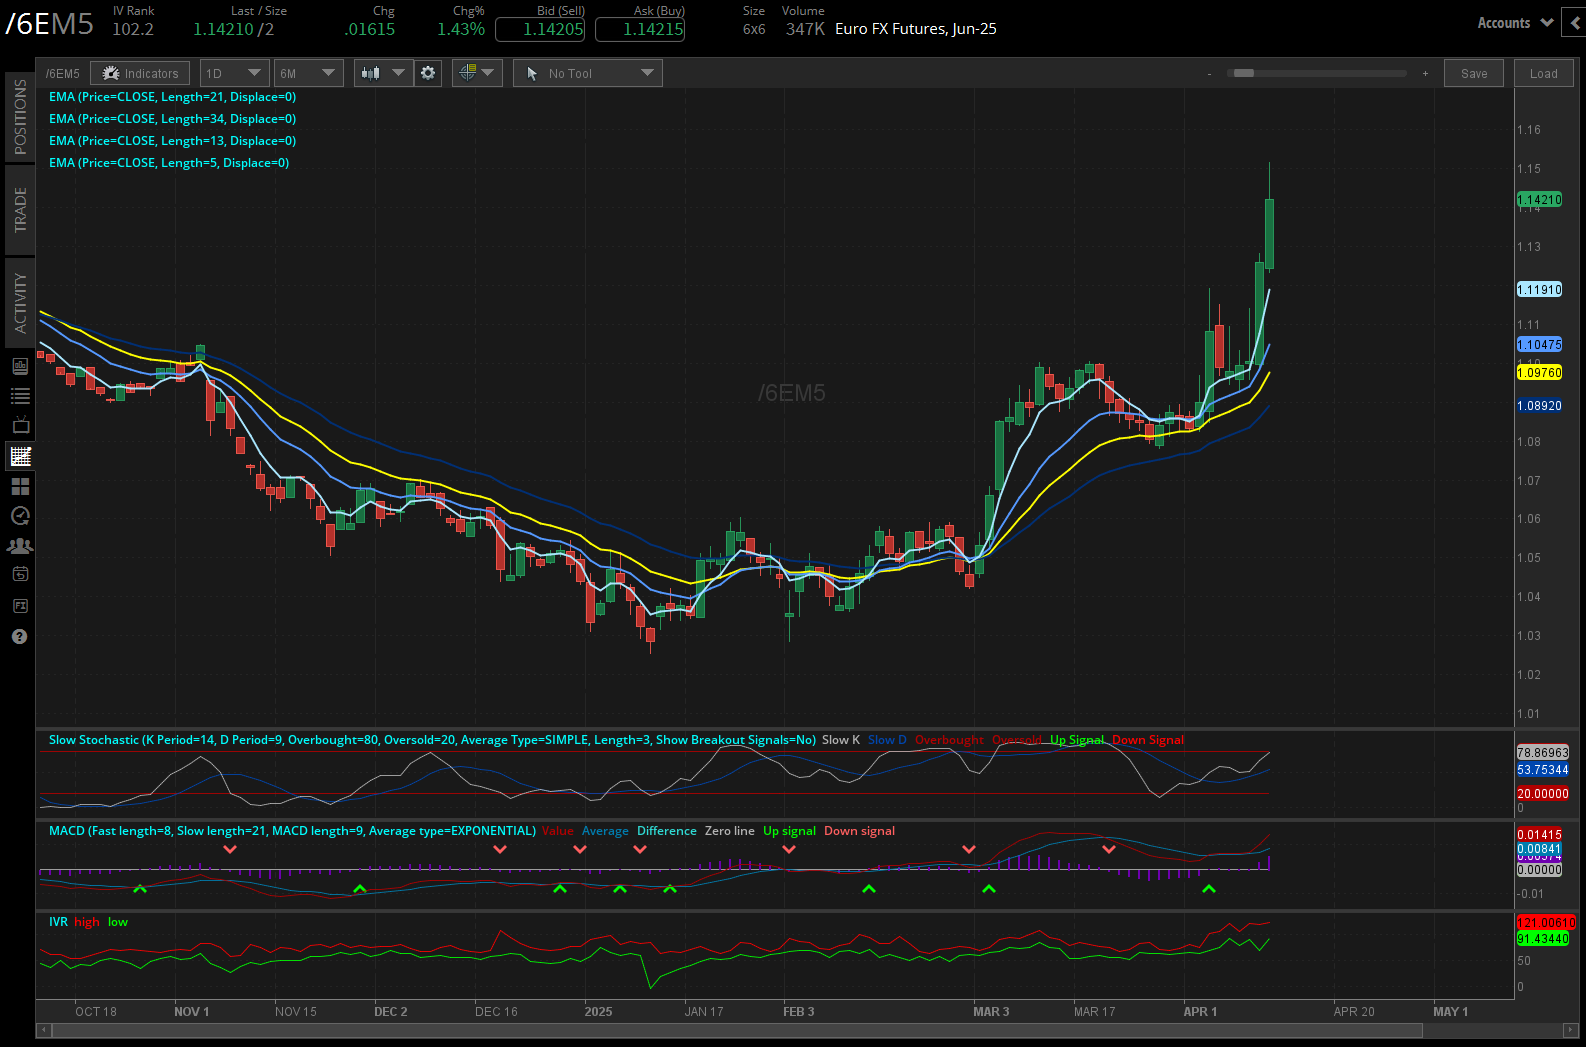This screenshot has width=1586, height=1047.
Task: Open the watchlist list sidebar icon
Action: [x=20, y=396]
